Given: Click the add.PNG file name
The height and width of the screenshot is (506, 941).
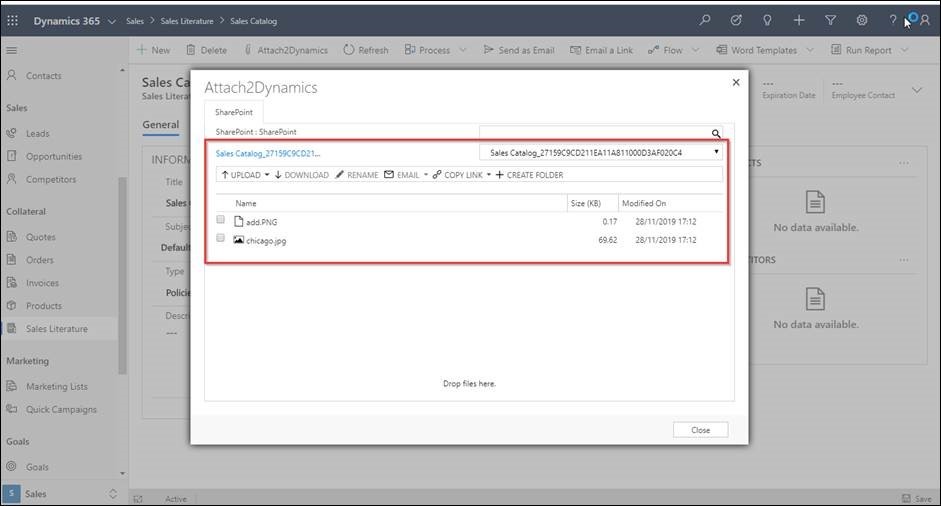Looking at the screenshot, I should 262,222.
